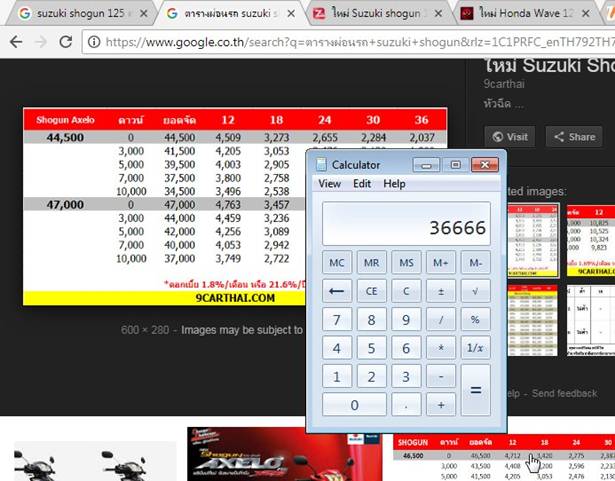The height and width of the screenshot is (481, 615).
Task: Click the site info icon in address bar
Action: [94, 42]
